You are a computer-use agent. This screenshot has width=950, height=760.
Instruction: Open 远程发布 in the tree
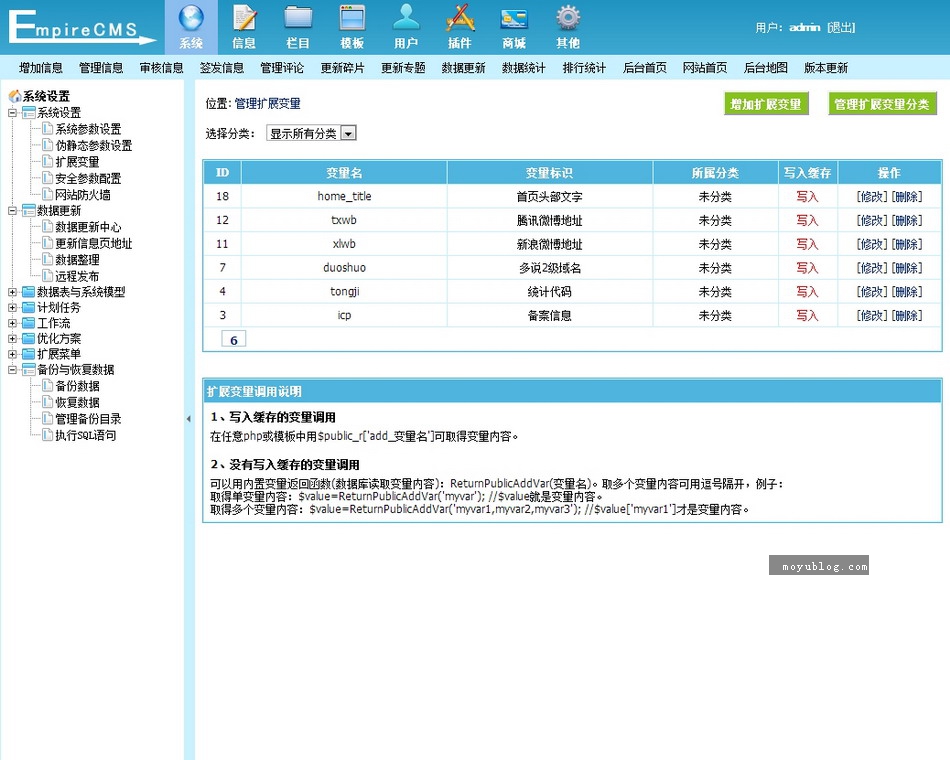click(x=78, y=276)
